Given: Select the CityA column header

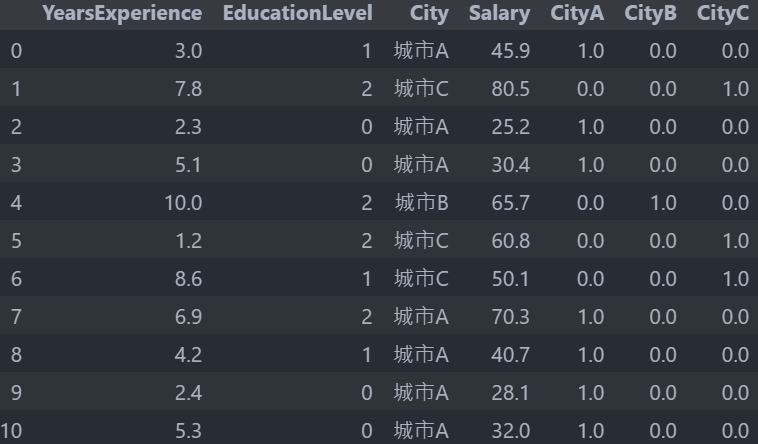Looking at the screenshot, I should [x=577, y=14].
